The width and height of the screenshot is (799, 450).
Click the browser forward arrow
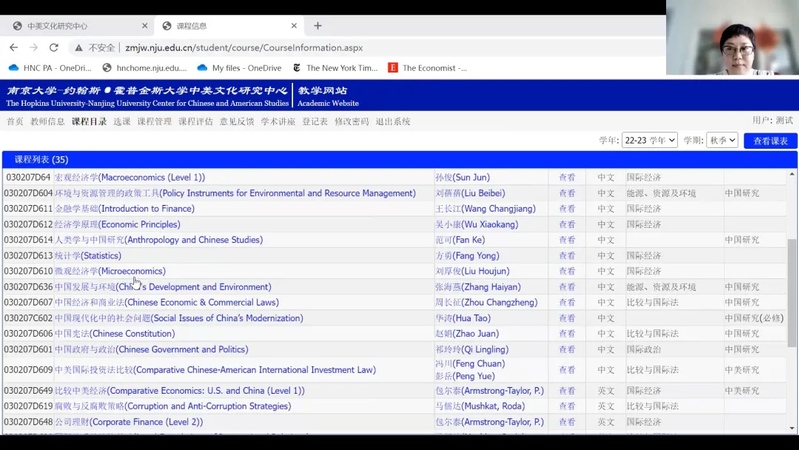click(34, 47)
